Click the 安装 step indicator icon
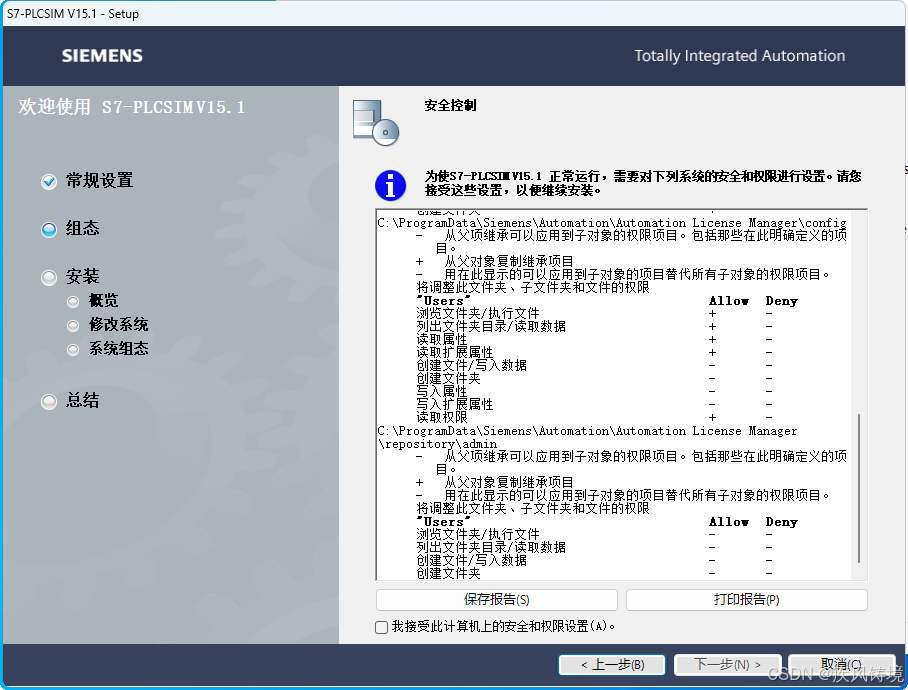The image size is (908, 690). (49, 278)
